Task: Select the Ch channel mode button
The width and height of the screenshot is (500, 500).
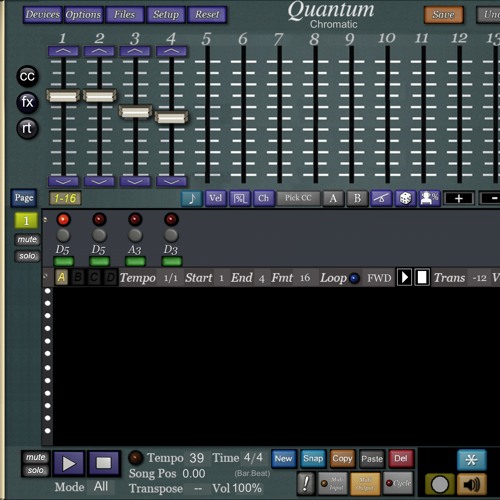Action: (264, 198)
